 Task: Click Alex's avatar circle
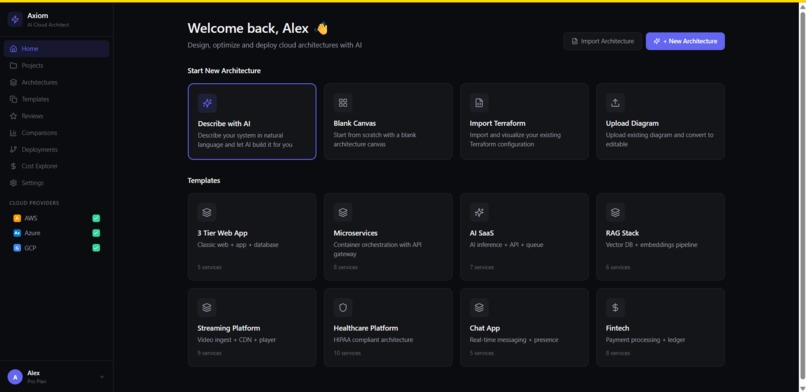pos(15,377)
